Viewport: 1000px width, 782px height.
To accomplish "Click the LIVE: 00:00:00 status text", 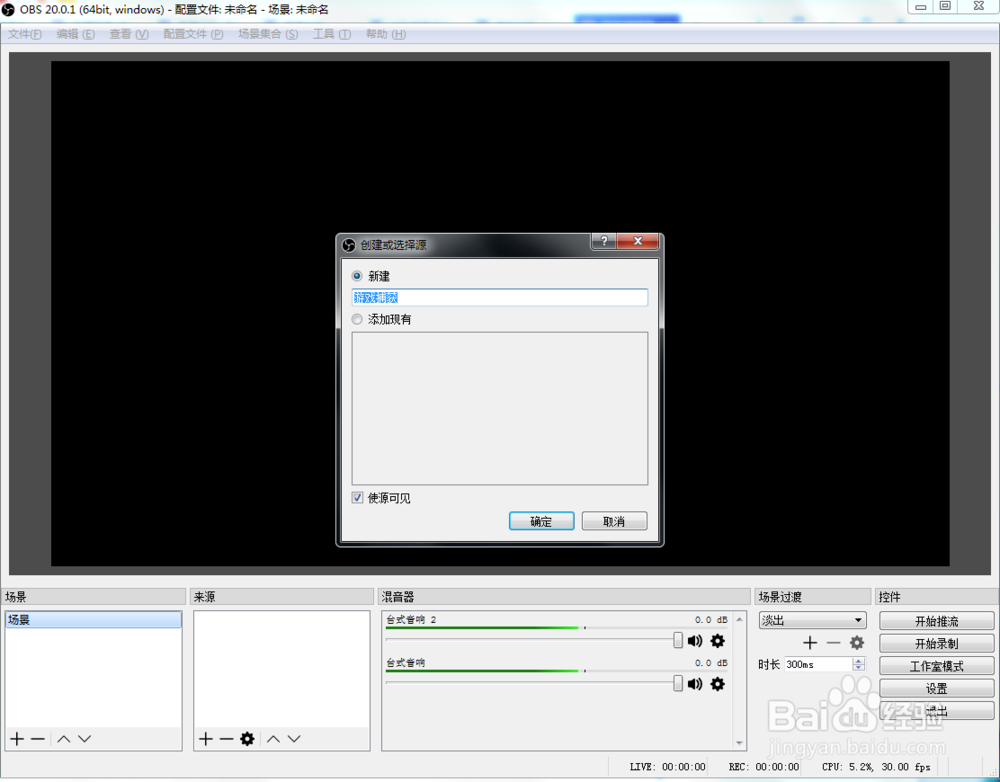I will (x=667, y=767).
